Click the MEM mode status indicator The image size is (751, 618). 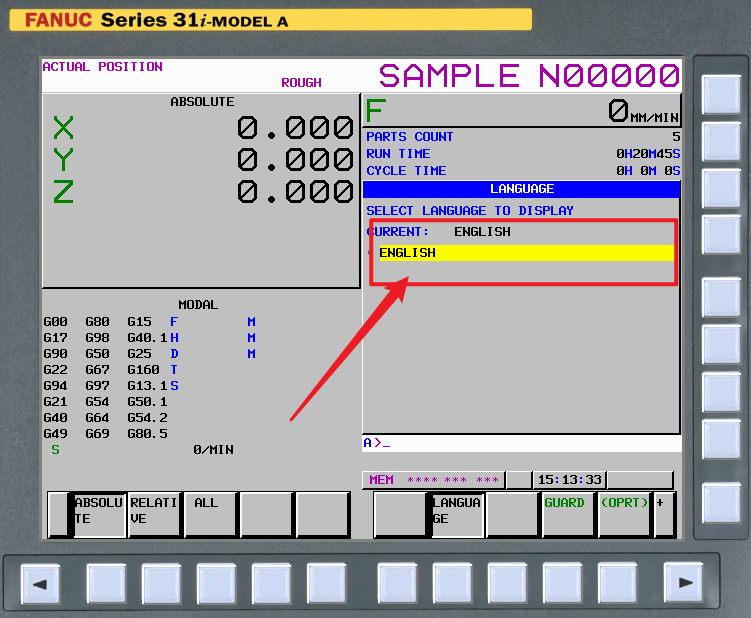(381, 480)
